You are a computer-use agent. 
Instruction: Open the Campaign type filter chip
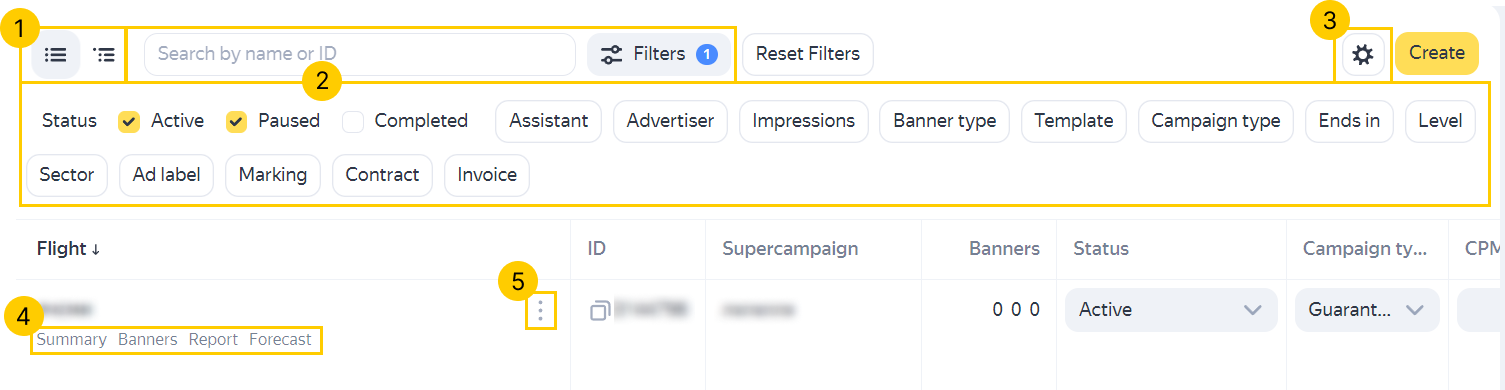coord(1215,121)
